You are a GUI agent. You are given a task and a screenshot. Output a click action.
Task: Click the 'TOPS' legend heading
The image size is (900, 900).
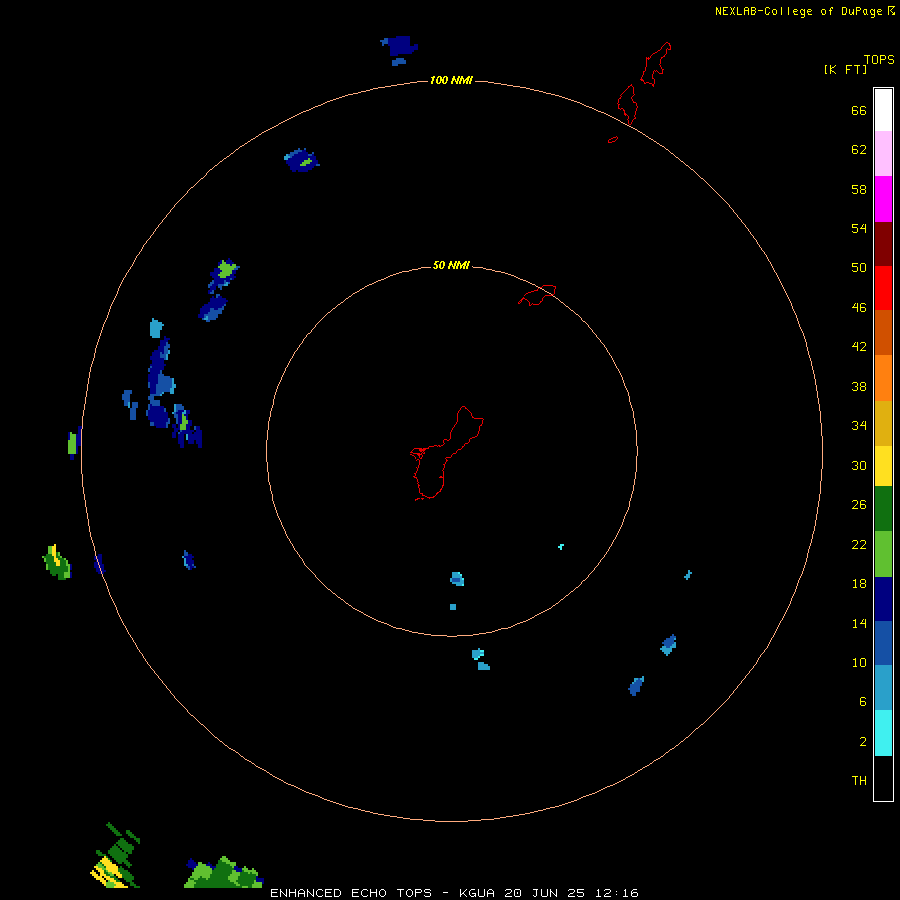[x=879, y=59]
